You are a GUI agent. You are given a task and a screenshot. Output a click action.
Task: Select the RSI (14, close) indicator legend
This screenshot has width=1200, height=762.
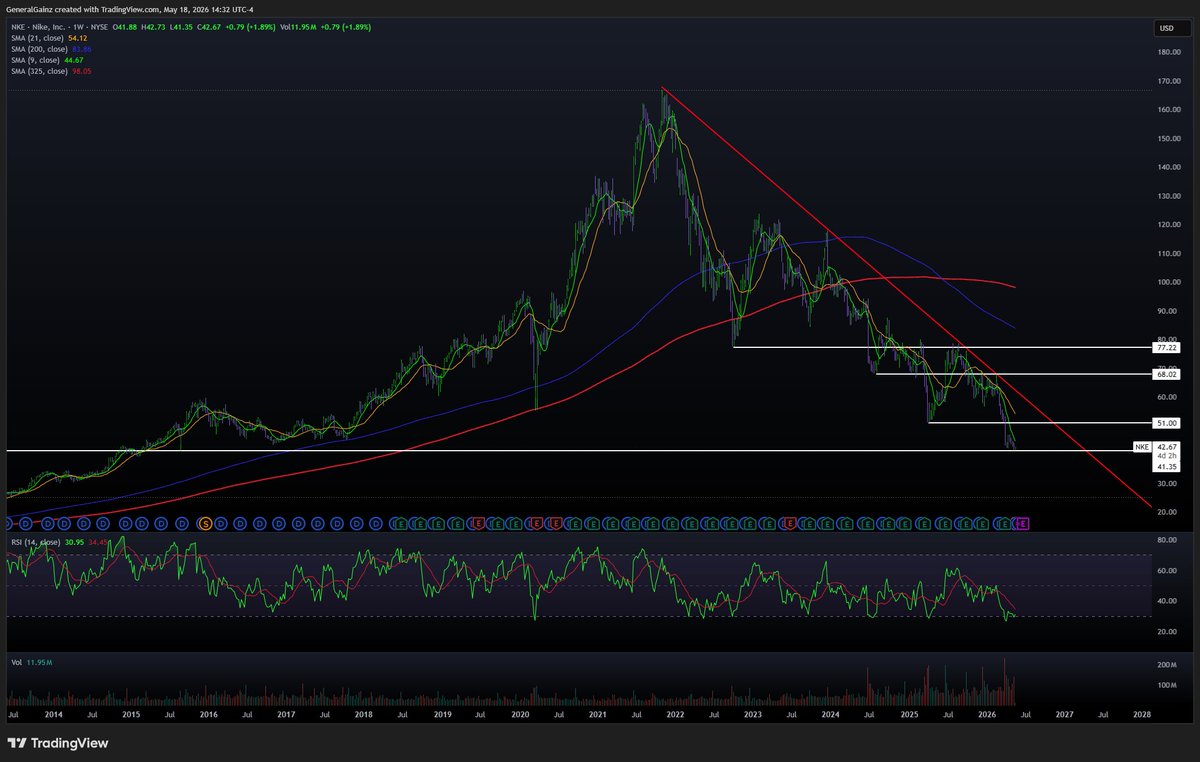(x=57, y=541)
